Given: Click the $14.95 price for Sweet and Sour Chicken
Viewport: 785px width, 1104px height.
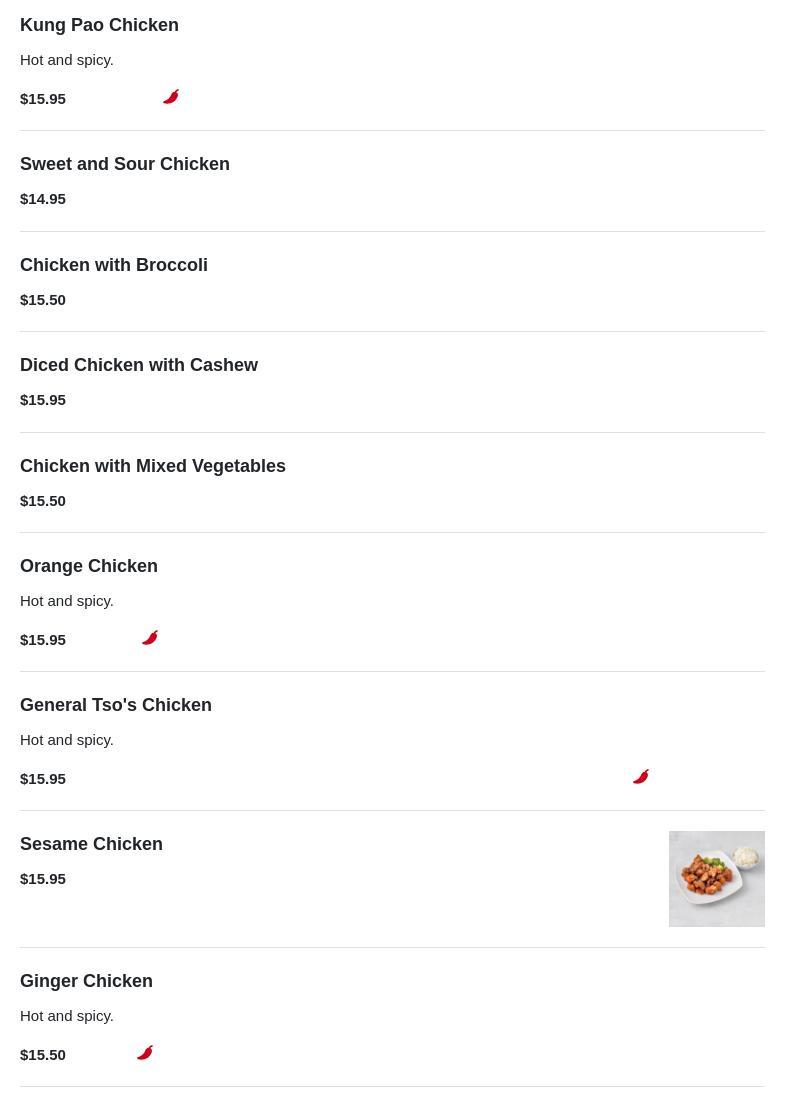Looking at the screenshot, I should (x=43, y=199).
